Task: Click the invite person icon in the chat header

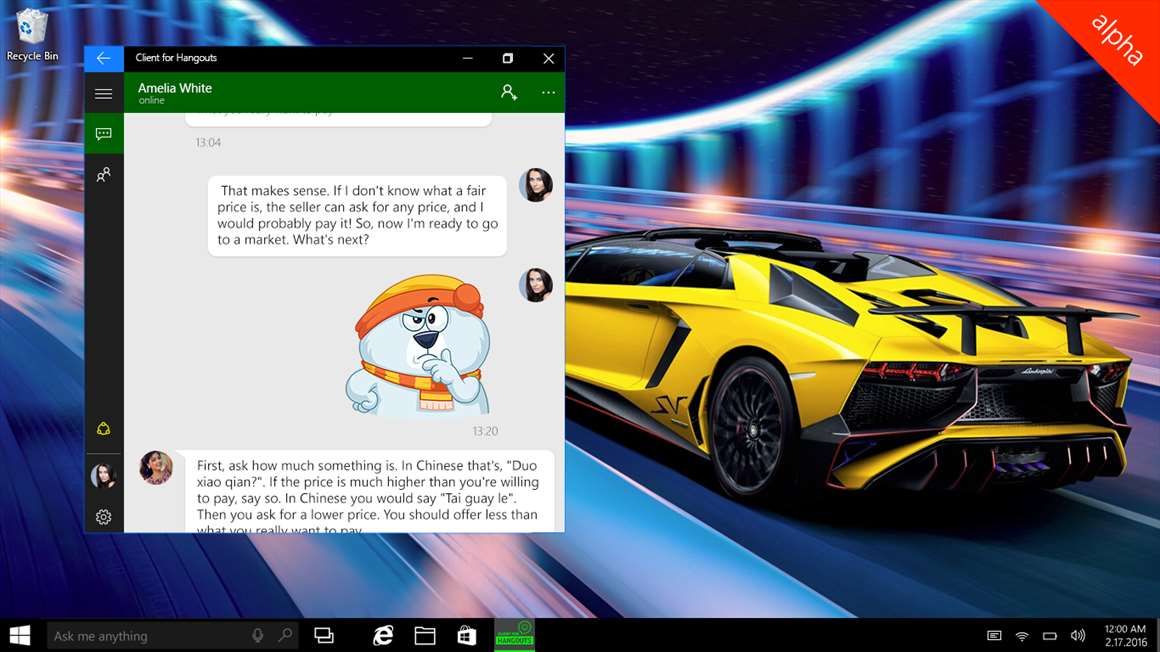Action: pos(509,91)
